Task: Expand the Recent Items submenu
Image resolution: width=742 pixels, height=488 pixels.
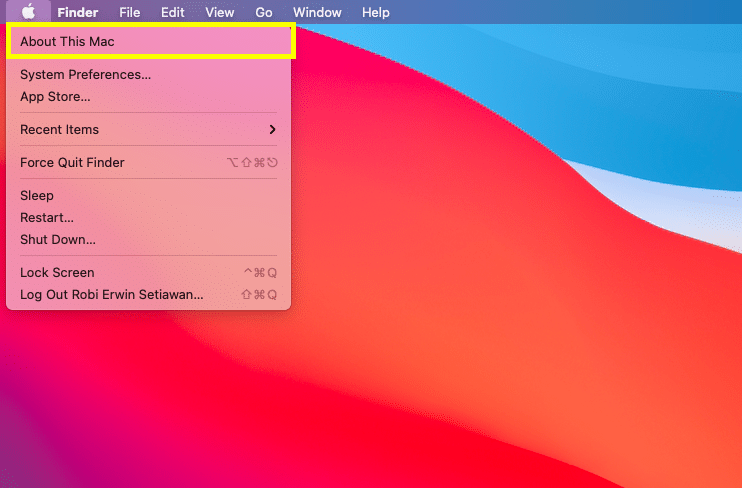Action: pos(149,130)
